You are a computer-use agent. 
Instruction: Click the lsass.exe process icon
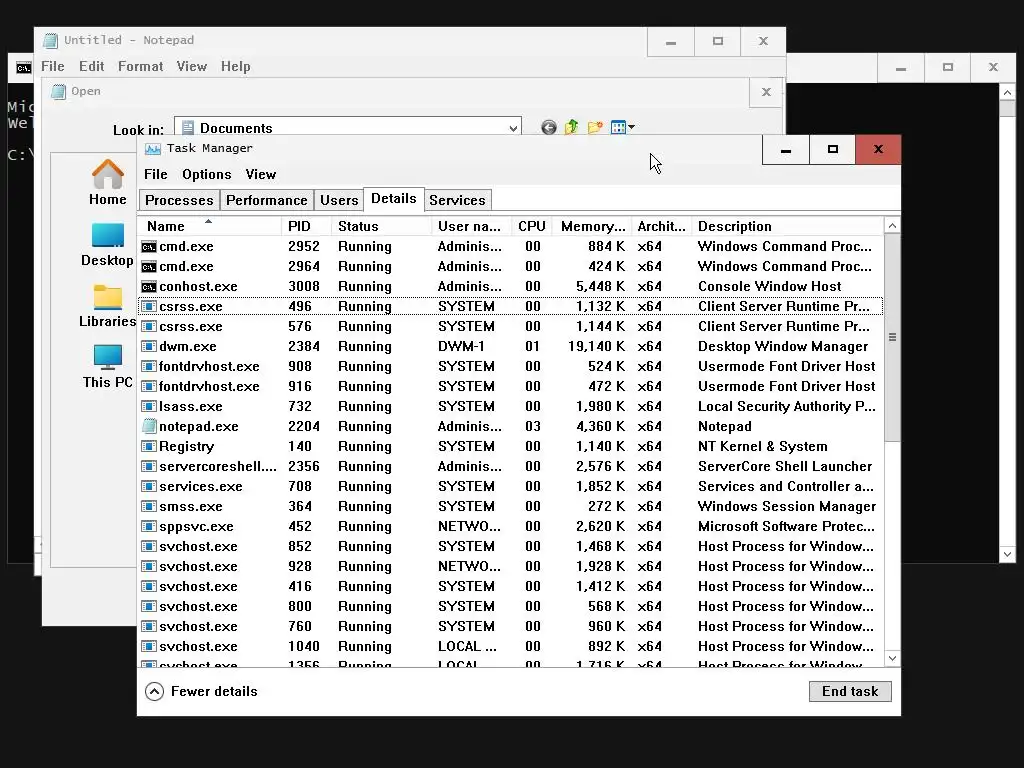pos(149,406)
